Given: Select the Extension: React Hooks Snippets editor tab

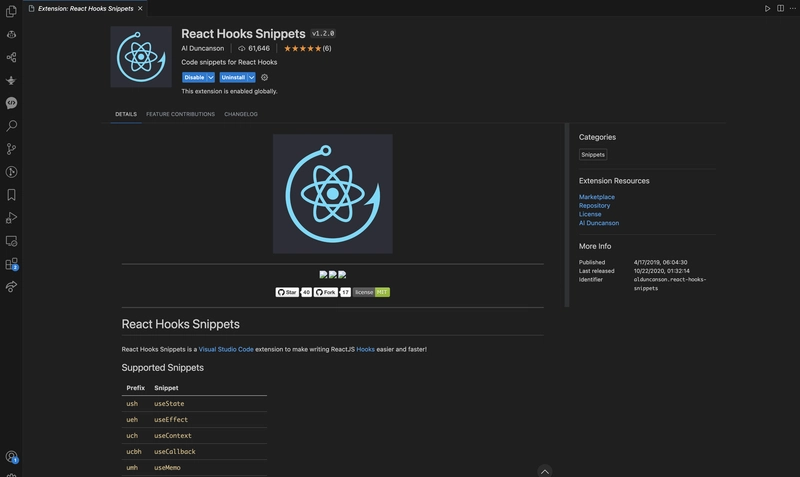Looking at the screenshot, I should [86, 8].
